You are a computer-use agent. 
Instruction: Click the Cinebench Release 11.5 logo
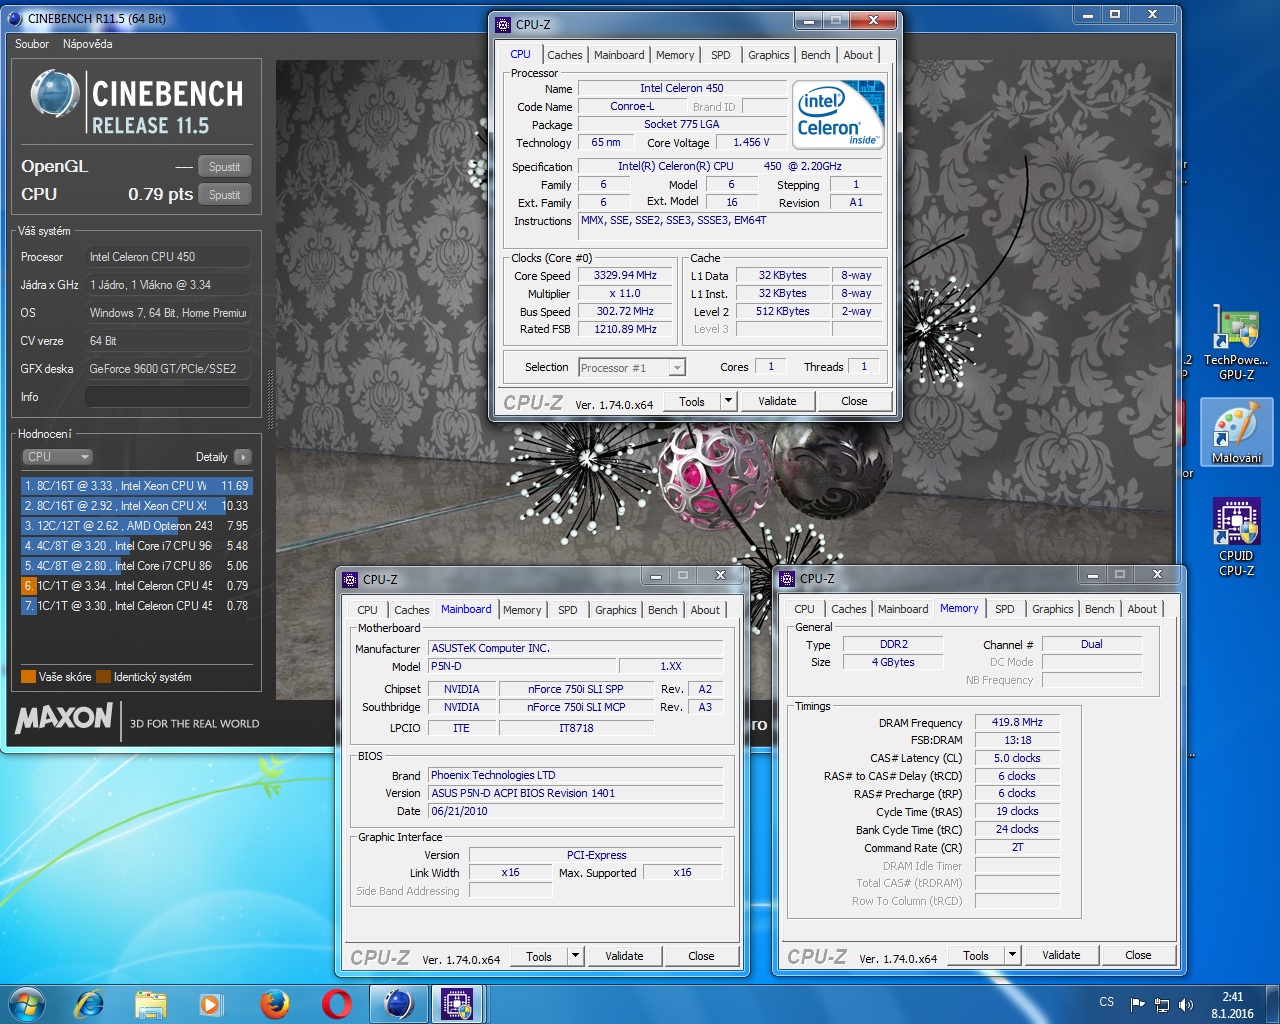tap(137, 102)
